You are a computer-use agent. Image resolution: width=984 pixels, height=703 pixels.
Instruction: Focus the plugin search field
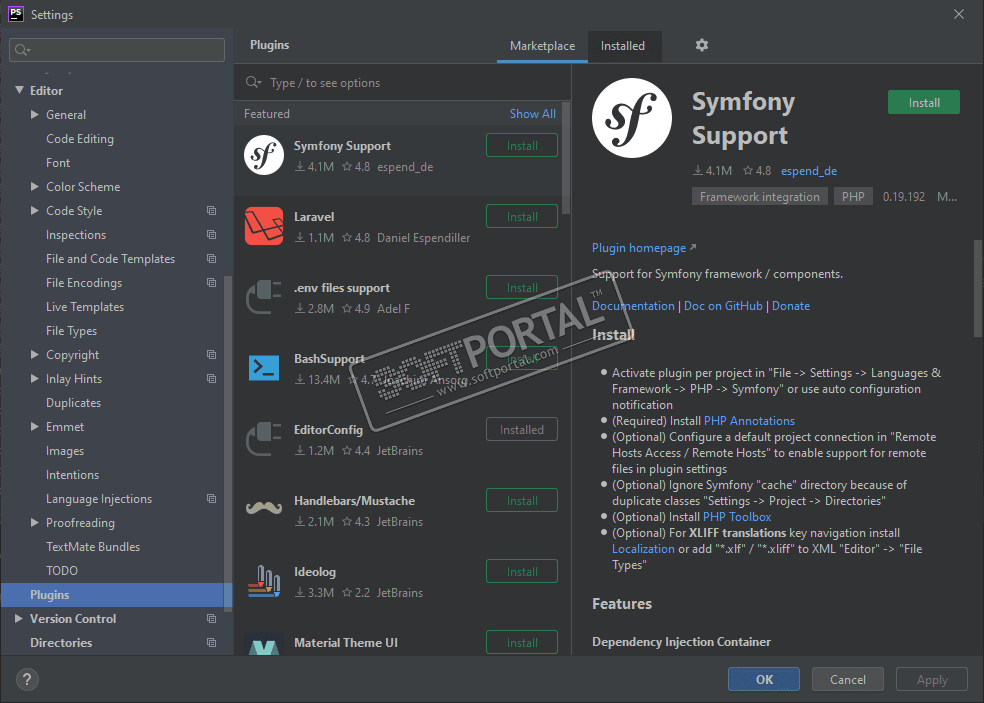click(402, 82)
